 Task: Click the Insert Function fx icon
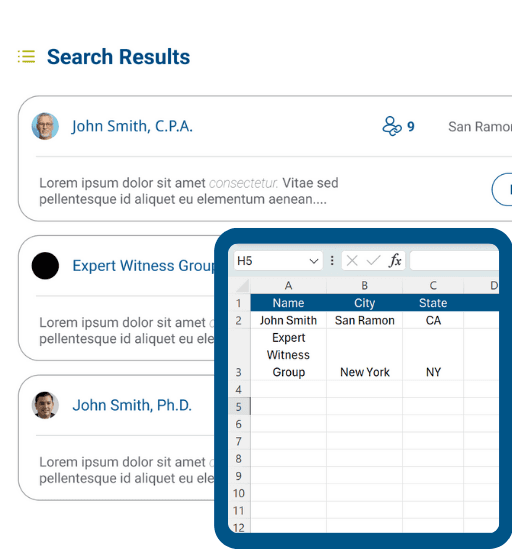coord(395,261)
